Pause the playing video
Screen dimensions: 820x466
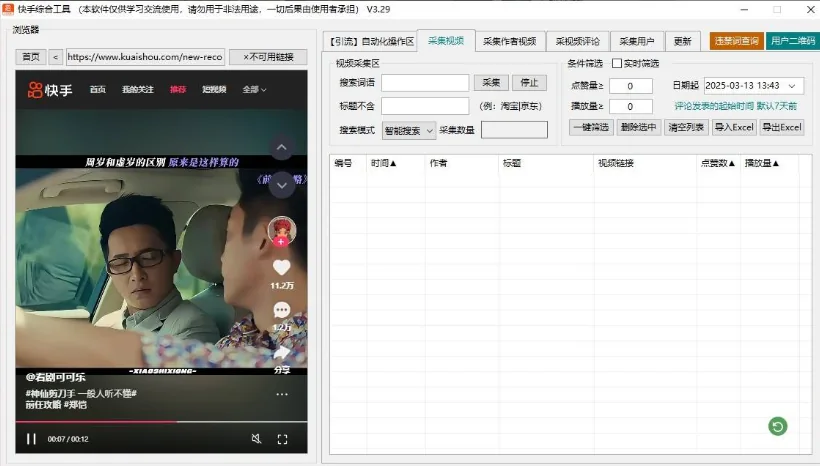[31, 439]
